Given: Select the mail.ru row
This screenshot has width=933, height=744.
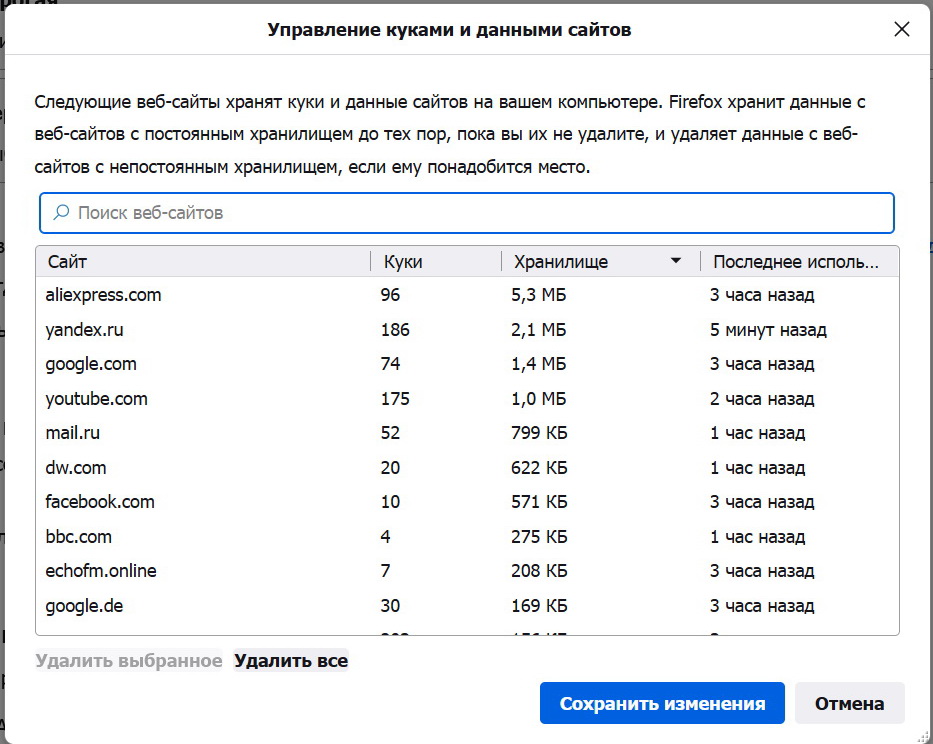Looking at the screenshot, I should pyautogui.click(x=467, y=433).
